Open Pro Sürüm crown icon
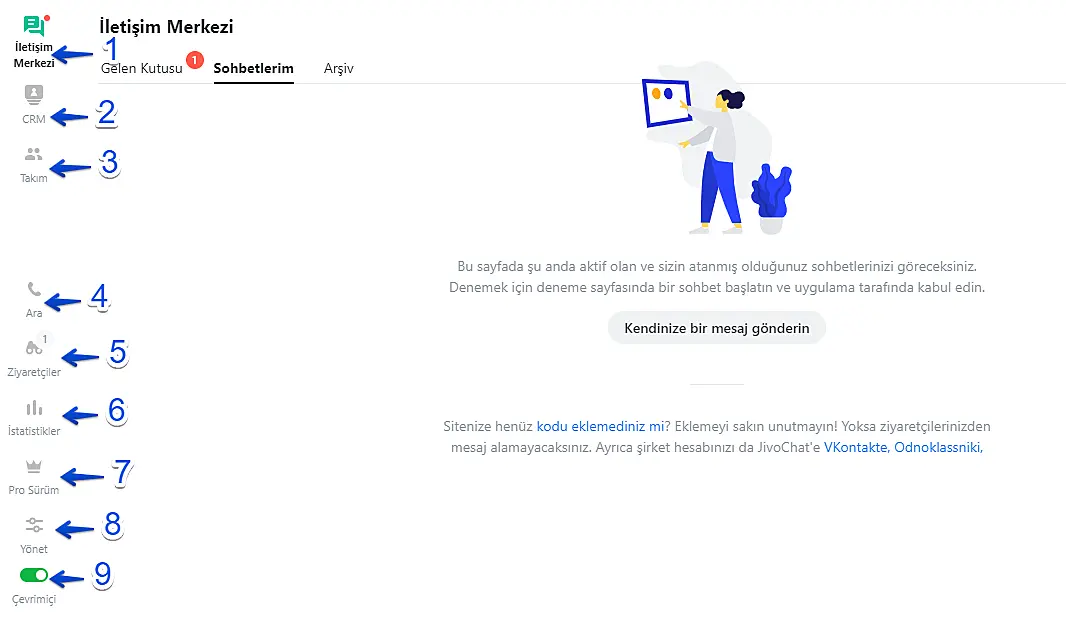 (34, 467)
